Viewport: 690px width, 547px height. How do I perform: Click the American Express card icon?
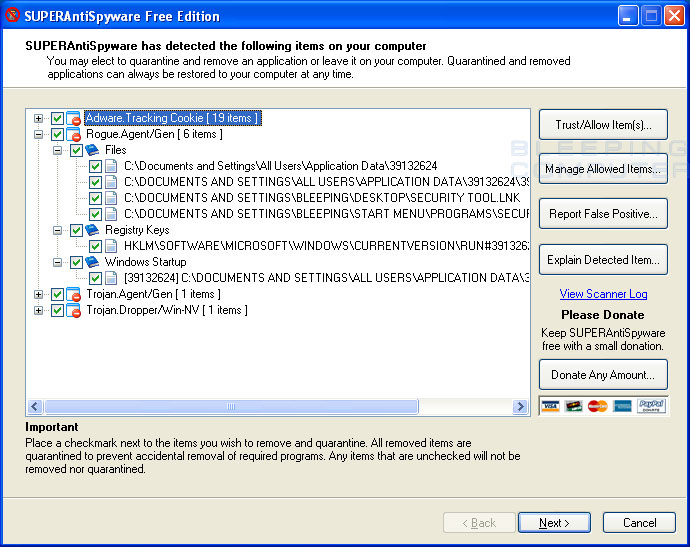pos(622,406)
